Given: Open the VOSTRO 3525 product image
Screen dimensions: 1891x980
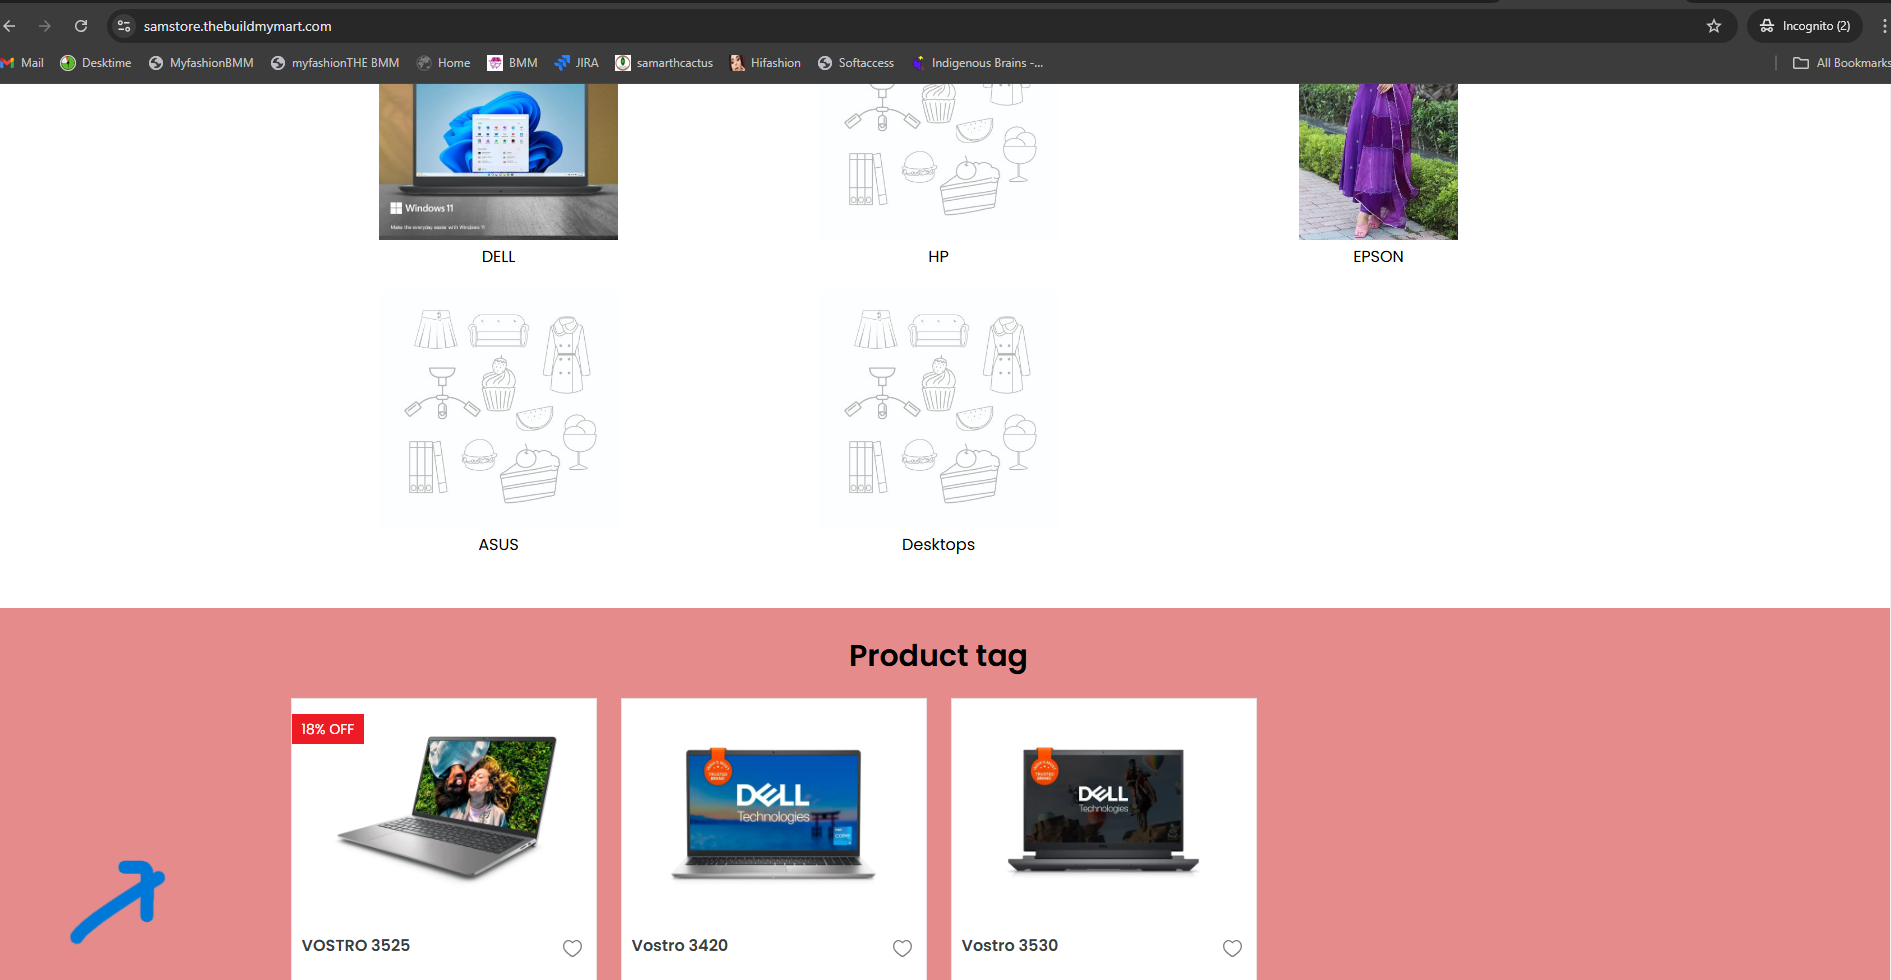Looking at the screenshot, I should pyautogui.click(x=444, y=807).
